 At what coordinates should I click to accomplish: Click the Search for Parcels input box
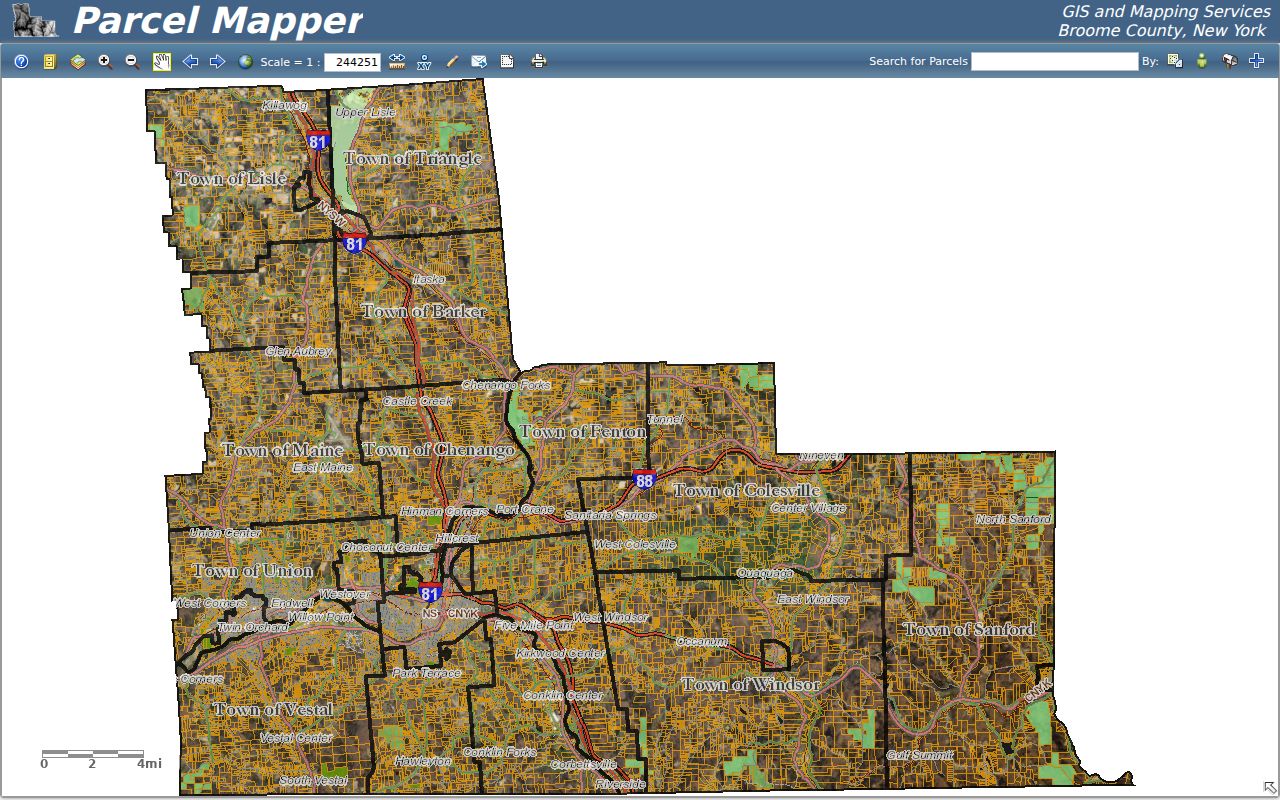pyautogui.click(x=1055, y=61)
